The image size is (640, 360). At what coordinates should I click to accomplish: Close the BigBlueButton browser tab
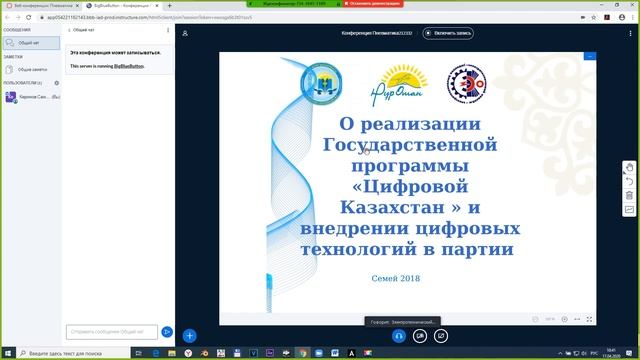pos(157,6)
